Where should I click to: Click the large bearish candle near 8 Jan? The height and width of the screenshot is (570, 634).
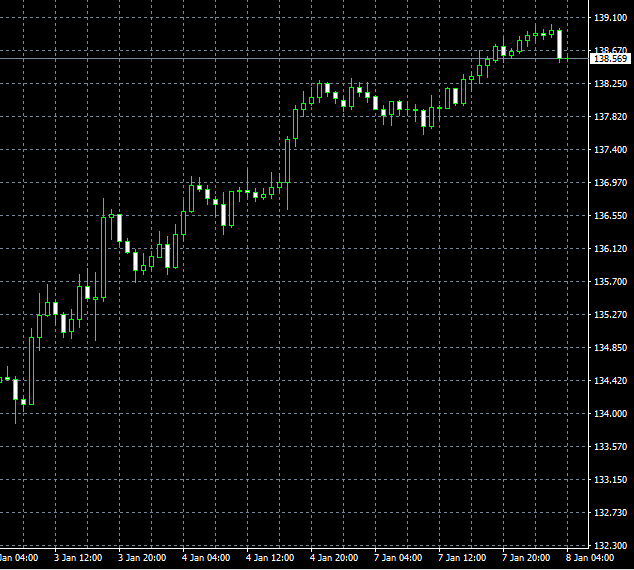[x=560, y=44]
